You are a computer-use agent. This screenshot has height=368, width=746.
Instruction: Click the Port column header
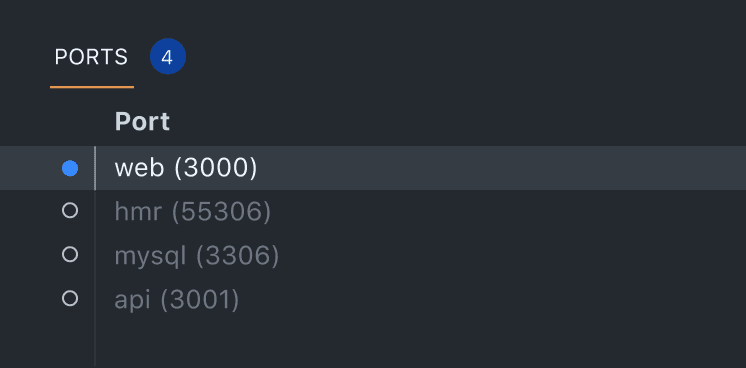pos(142,121)
